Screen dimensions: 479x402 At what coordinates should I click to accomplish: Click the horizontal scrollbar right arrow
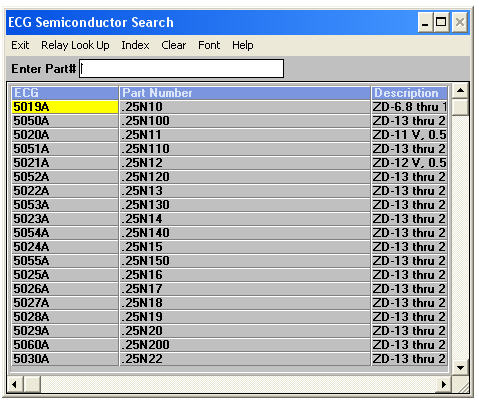[x=443, y=384]
